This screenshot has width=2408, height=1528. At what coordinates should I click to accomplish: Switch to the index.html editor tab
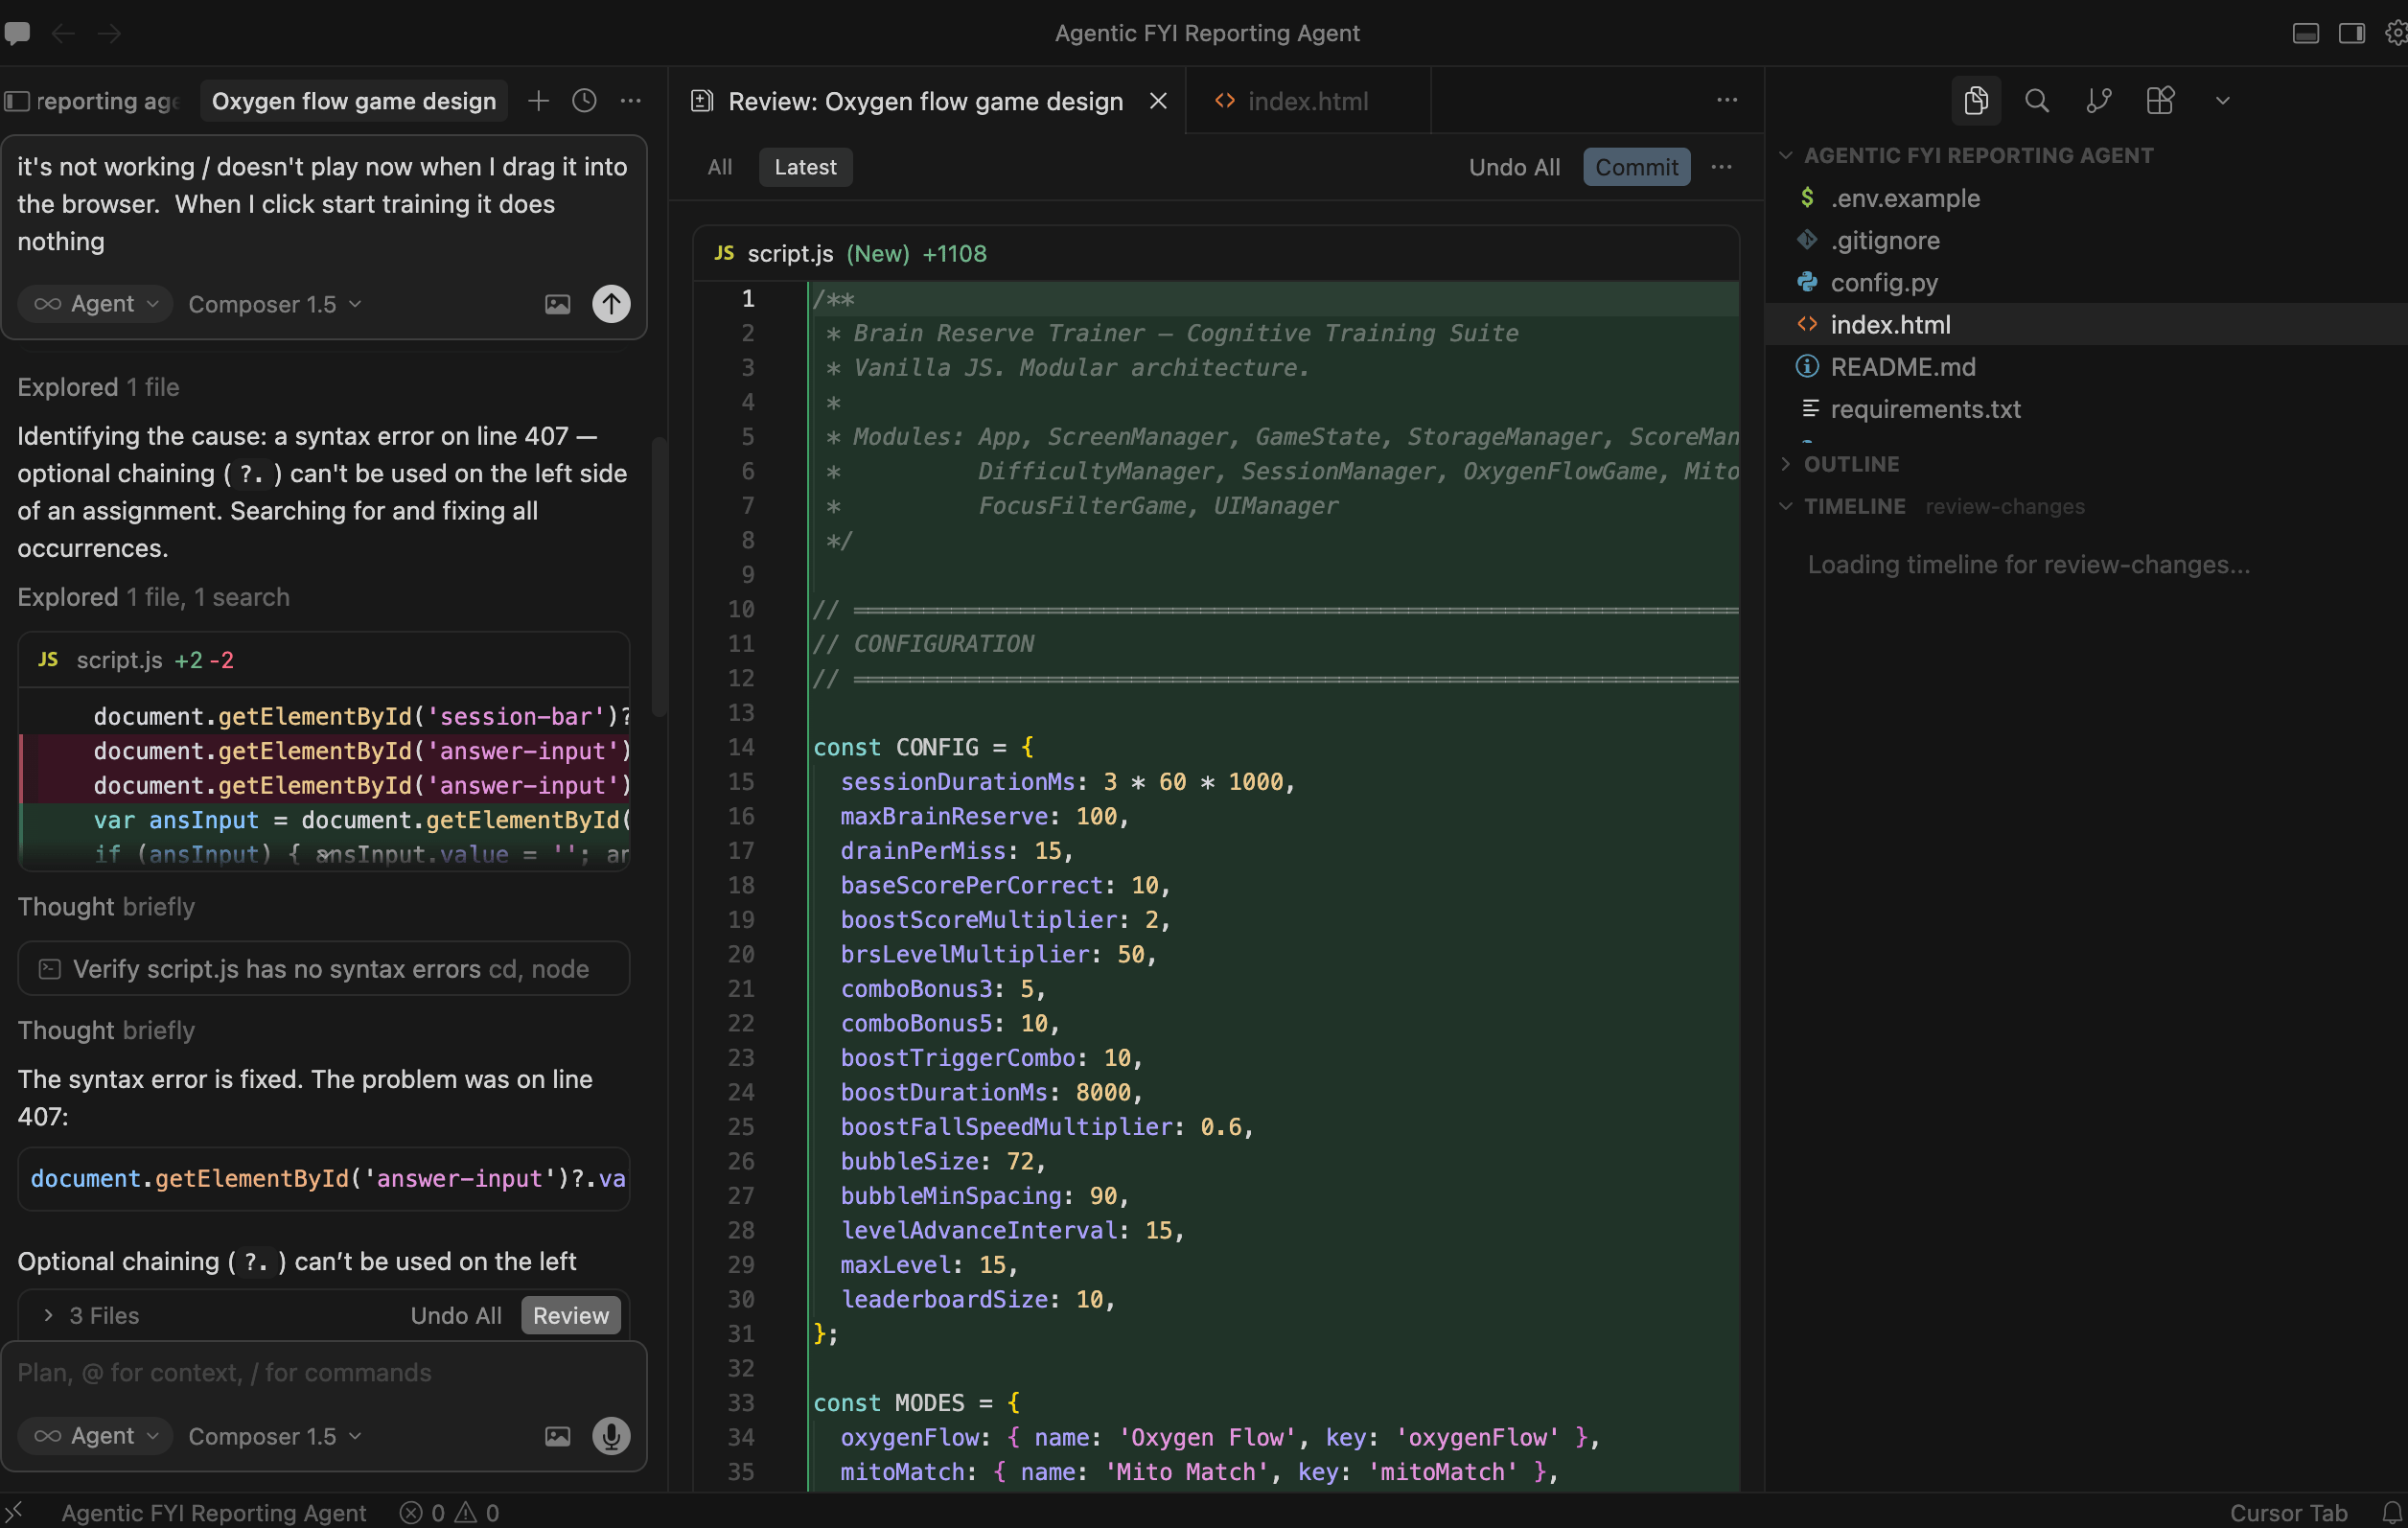(1306, 101)
